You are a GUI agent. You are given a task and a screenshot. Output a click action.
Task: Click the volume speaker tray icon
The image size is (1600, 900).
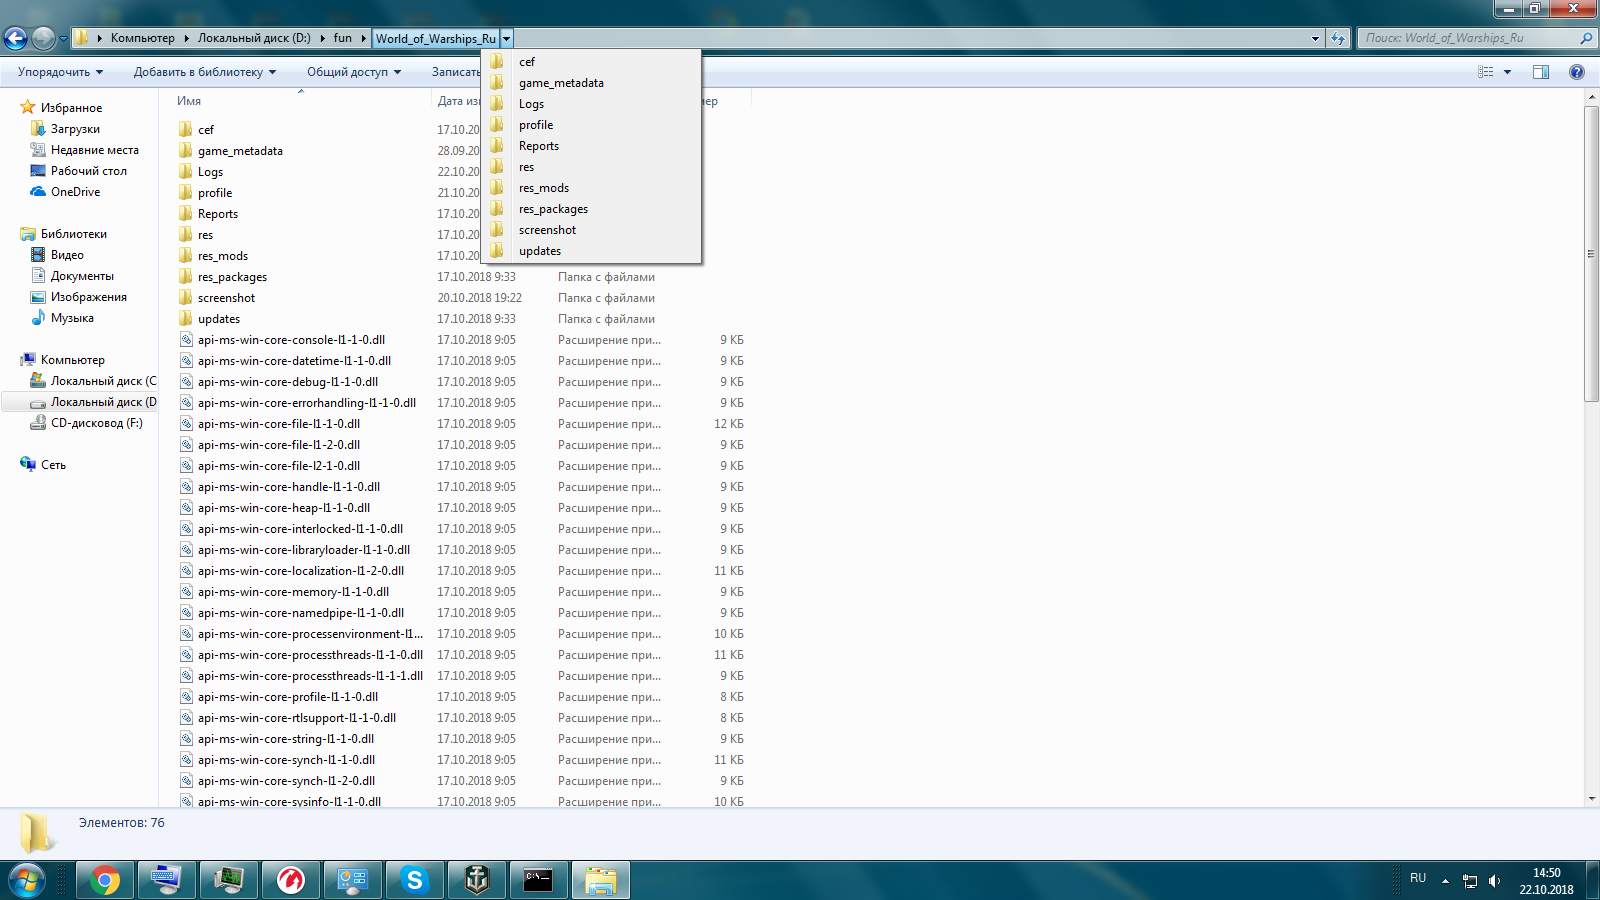[x=1495, y=881]
